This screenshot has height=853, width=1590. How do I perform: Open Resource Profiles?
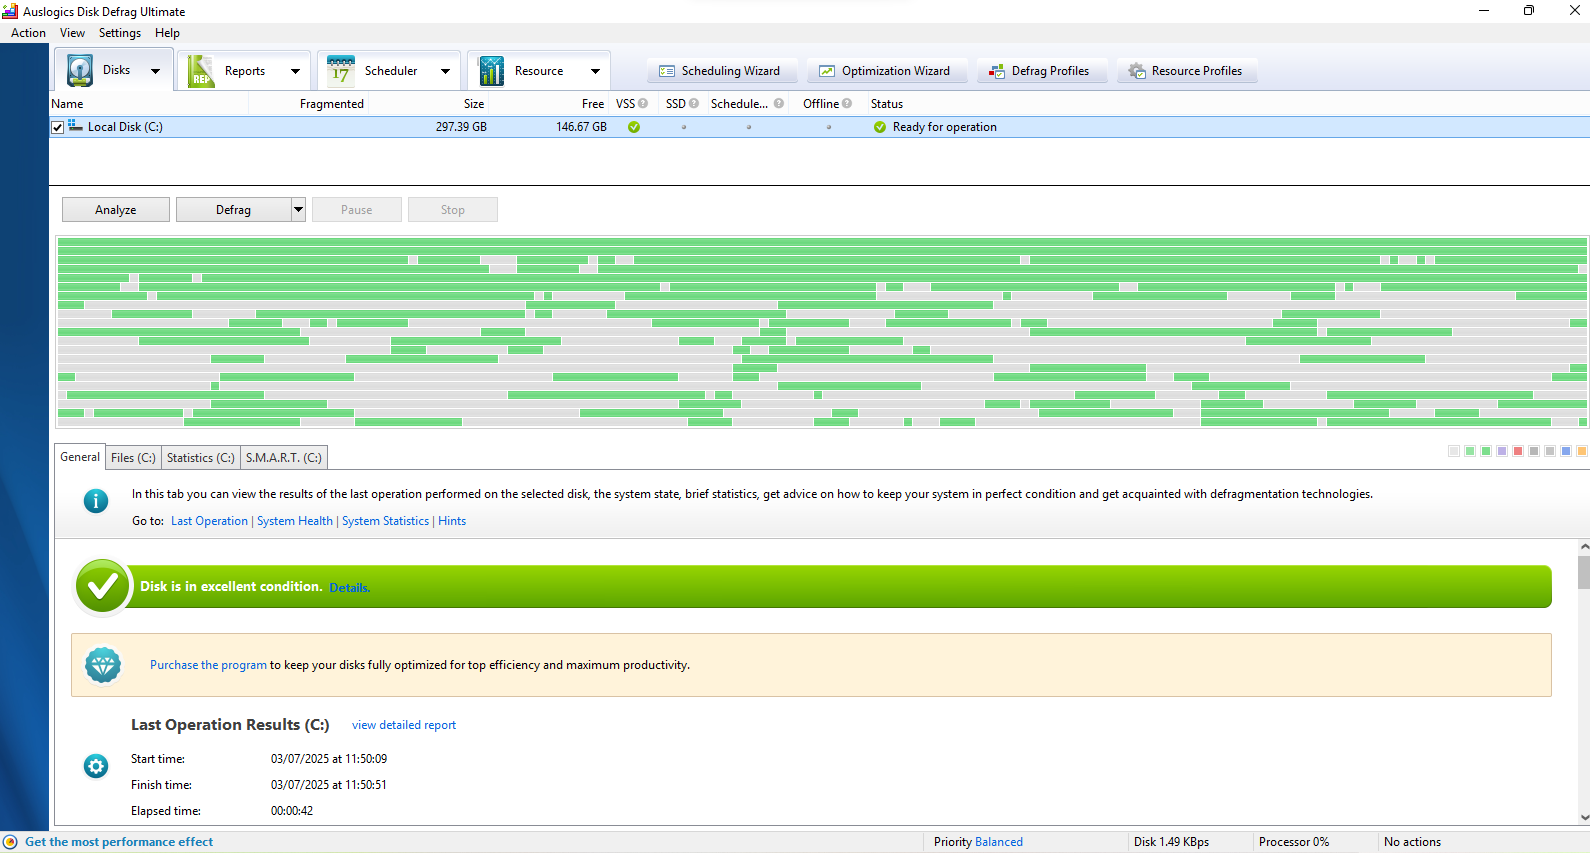coord(1186,71)
